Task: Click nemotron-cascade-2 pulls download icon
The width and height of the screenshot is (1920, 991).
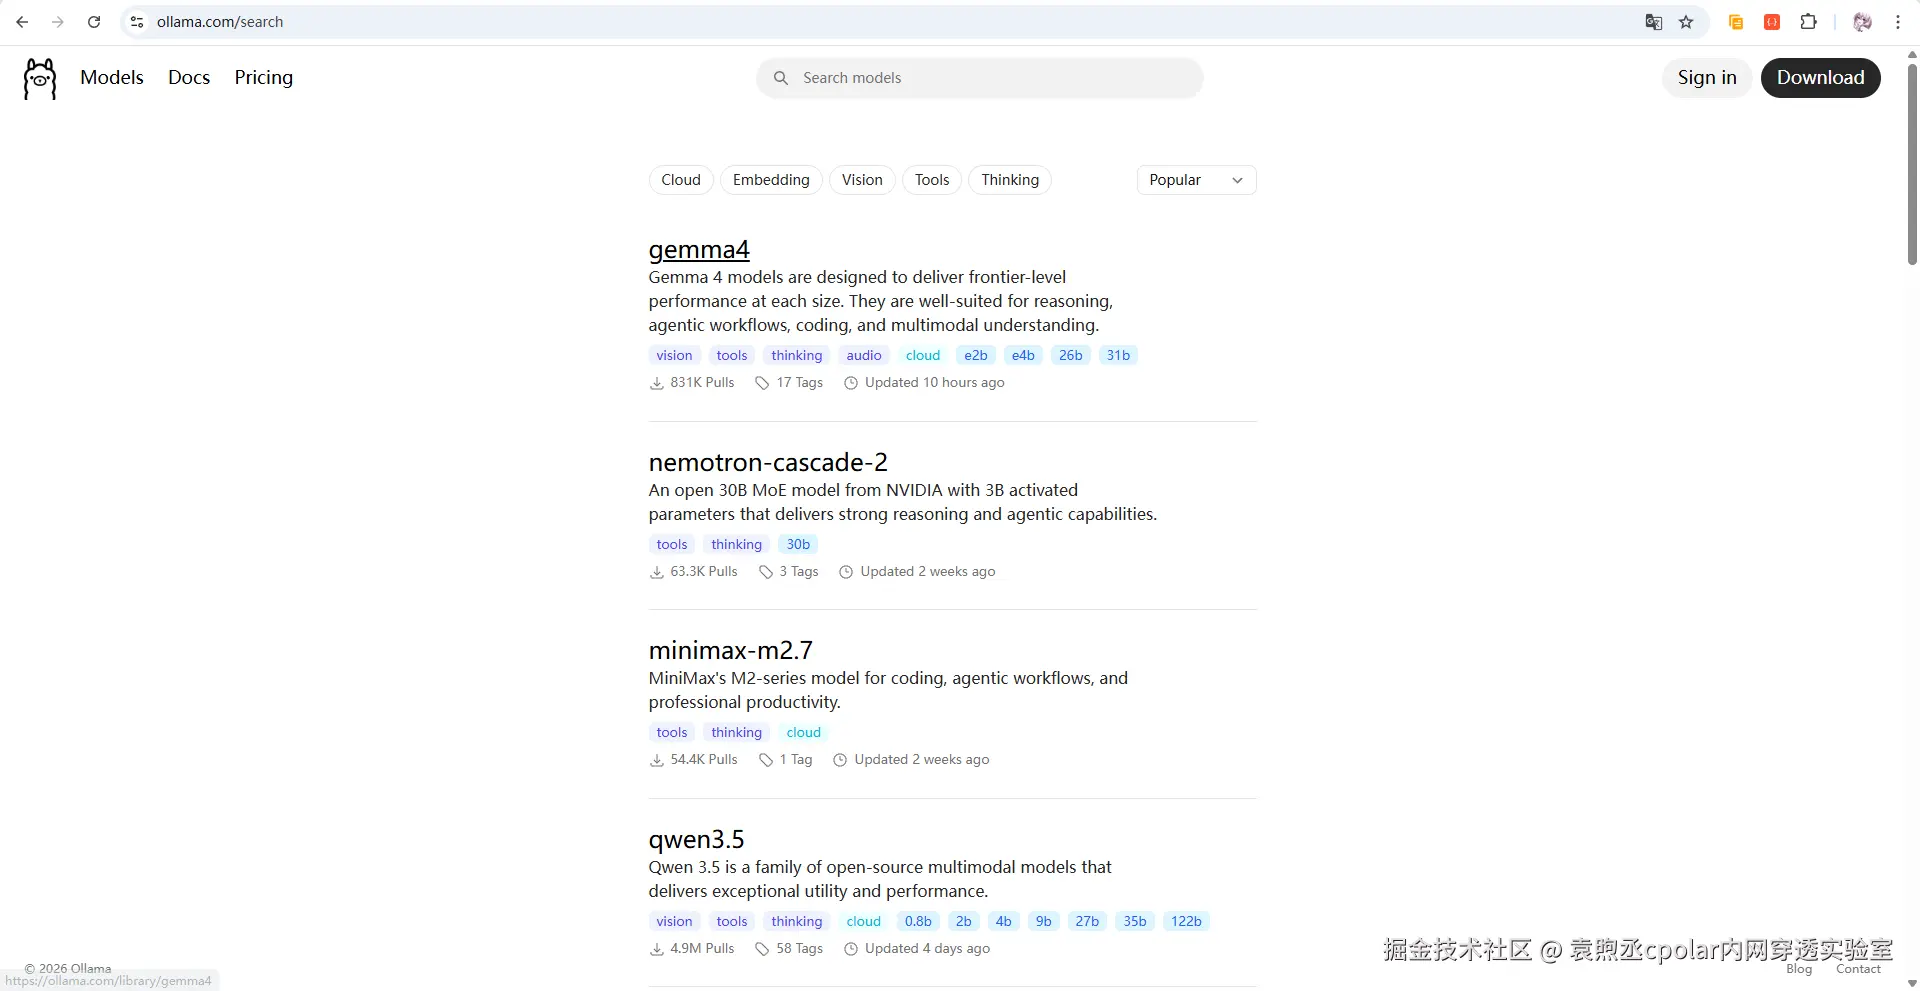Action: (x=657, y=572)
